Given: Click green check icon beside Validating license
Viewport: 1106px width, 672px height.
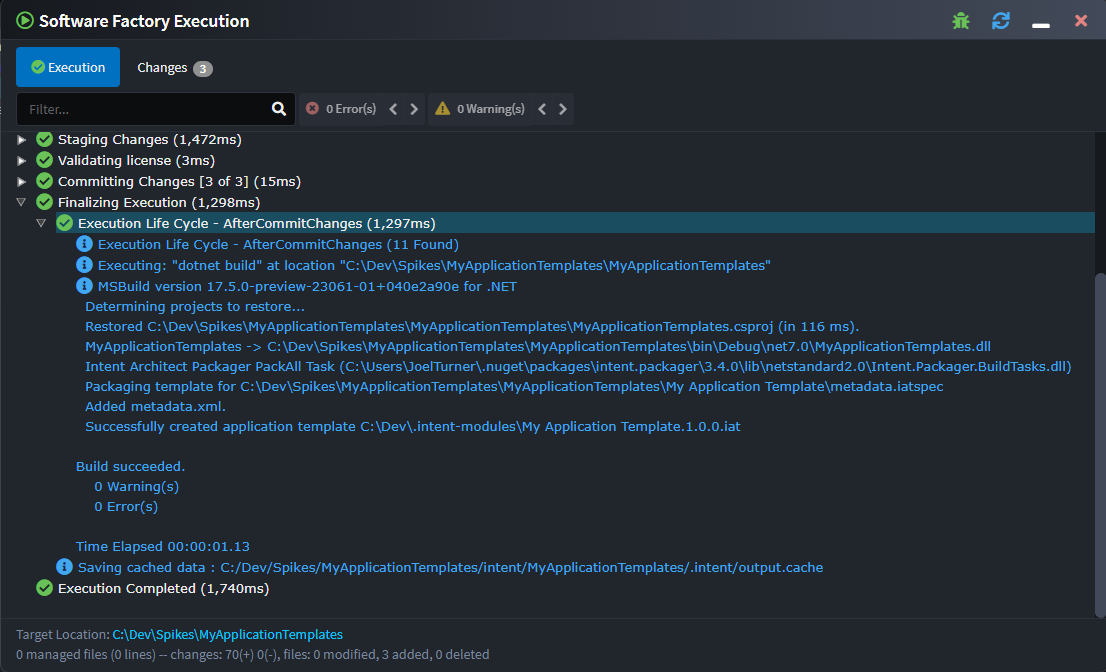Looking at the screenshot, I should point(44,160).
